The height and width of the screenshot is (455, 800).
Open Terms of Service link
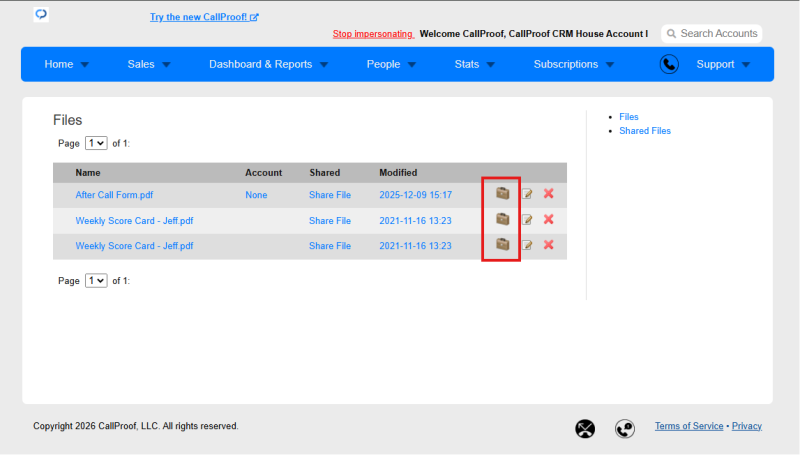click(x=689, y=426)
